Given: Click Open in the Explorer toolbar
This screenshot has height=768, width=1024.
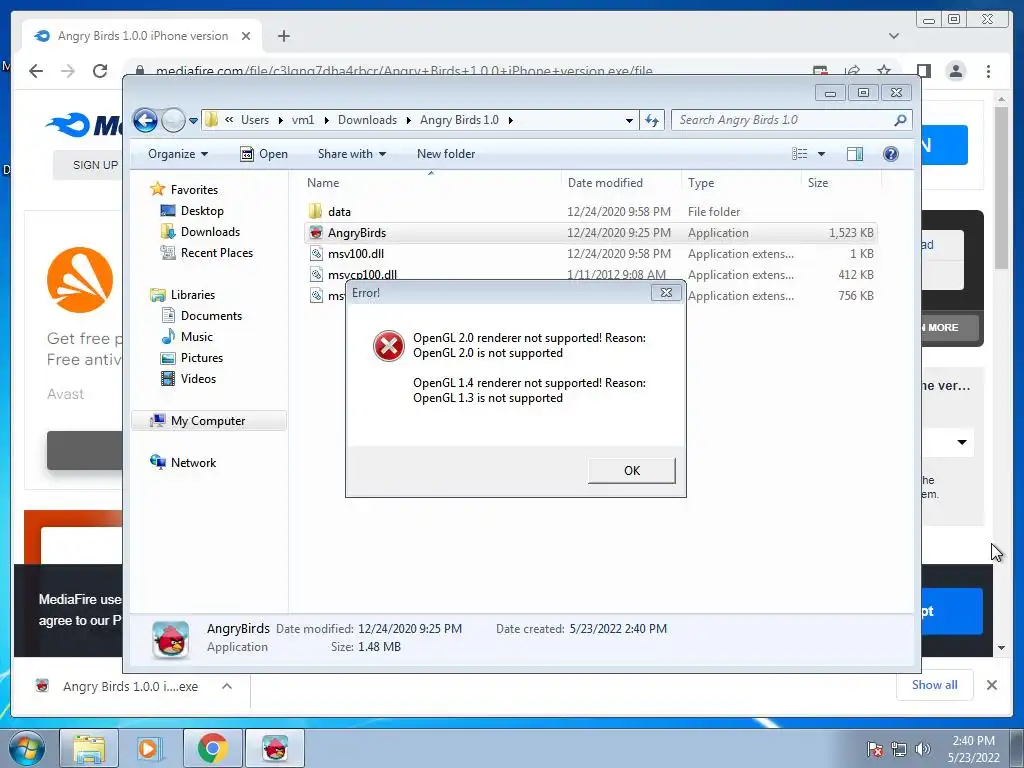Looking at the screenshot, I should coord(264,154).
